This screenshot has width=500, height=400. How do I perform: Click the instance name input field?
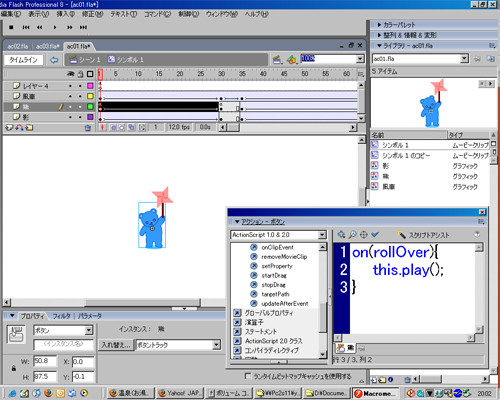pos(64,344)
